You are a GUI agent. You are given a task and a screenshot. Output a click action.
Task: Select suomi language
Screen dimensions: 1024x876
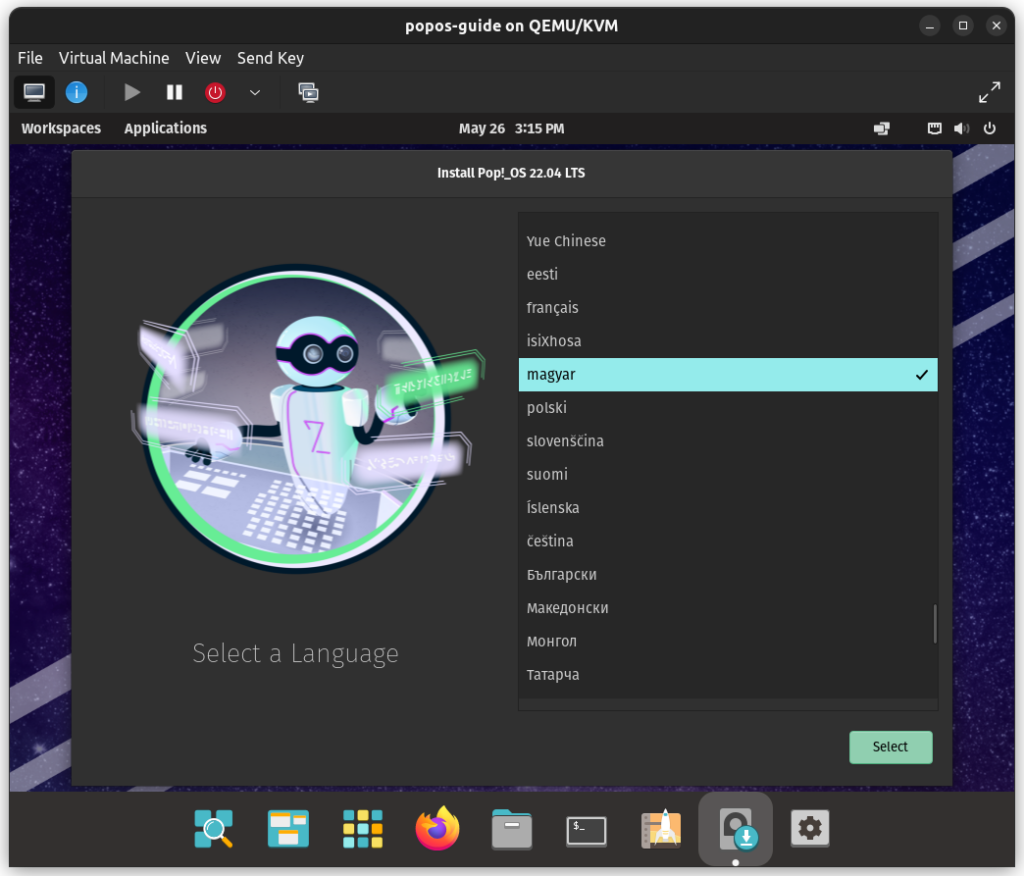[728, 474]
